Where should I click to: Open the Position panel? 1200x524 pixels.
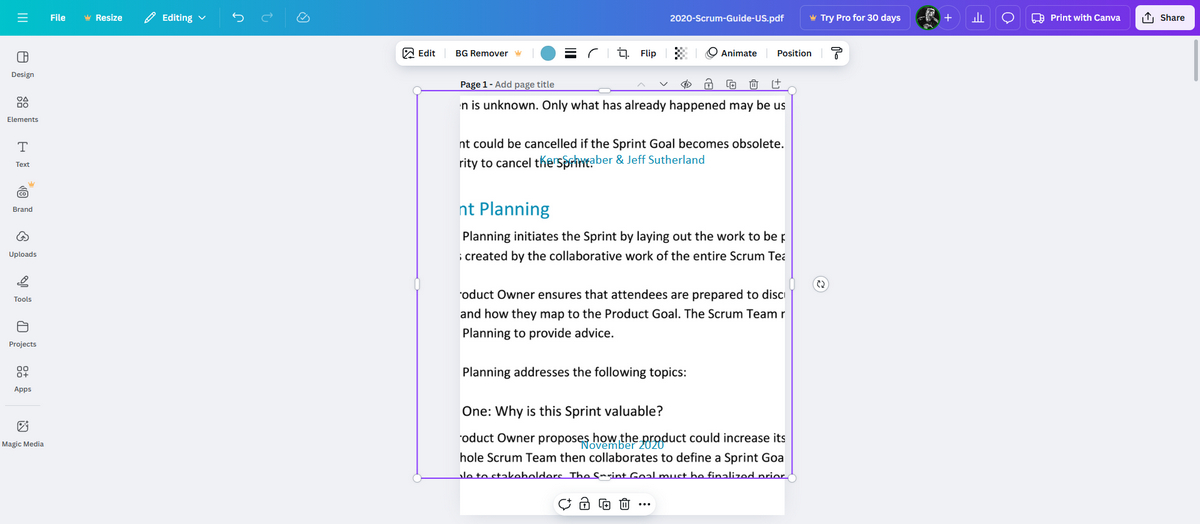[794, 53]
